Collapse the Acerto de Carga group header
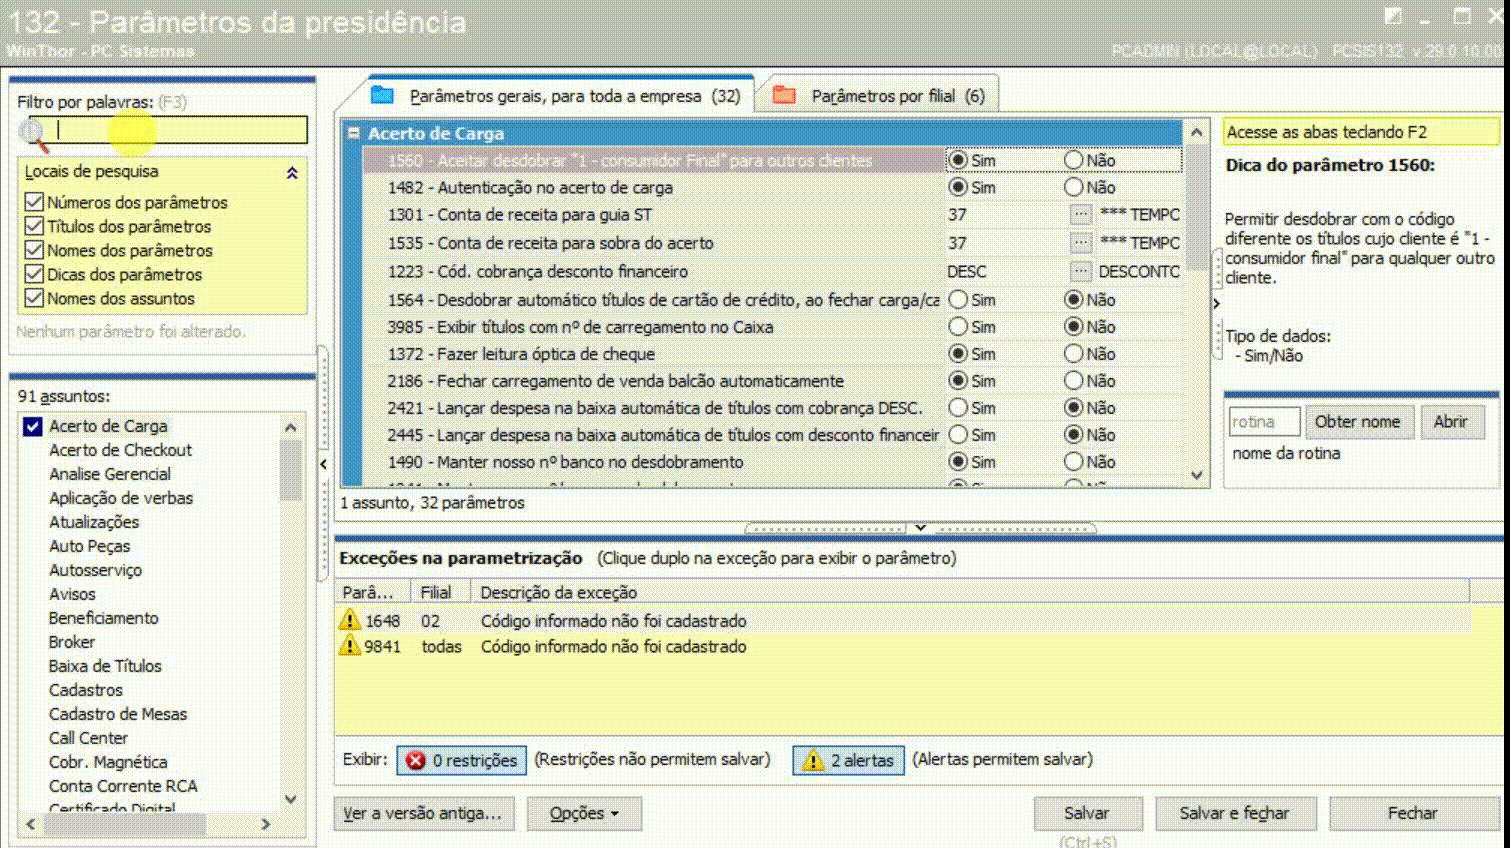The height and width of the screenshot is (848, 1510). click(x=353, y=132)
